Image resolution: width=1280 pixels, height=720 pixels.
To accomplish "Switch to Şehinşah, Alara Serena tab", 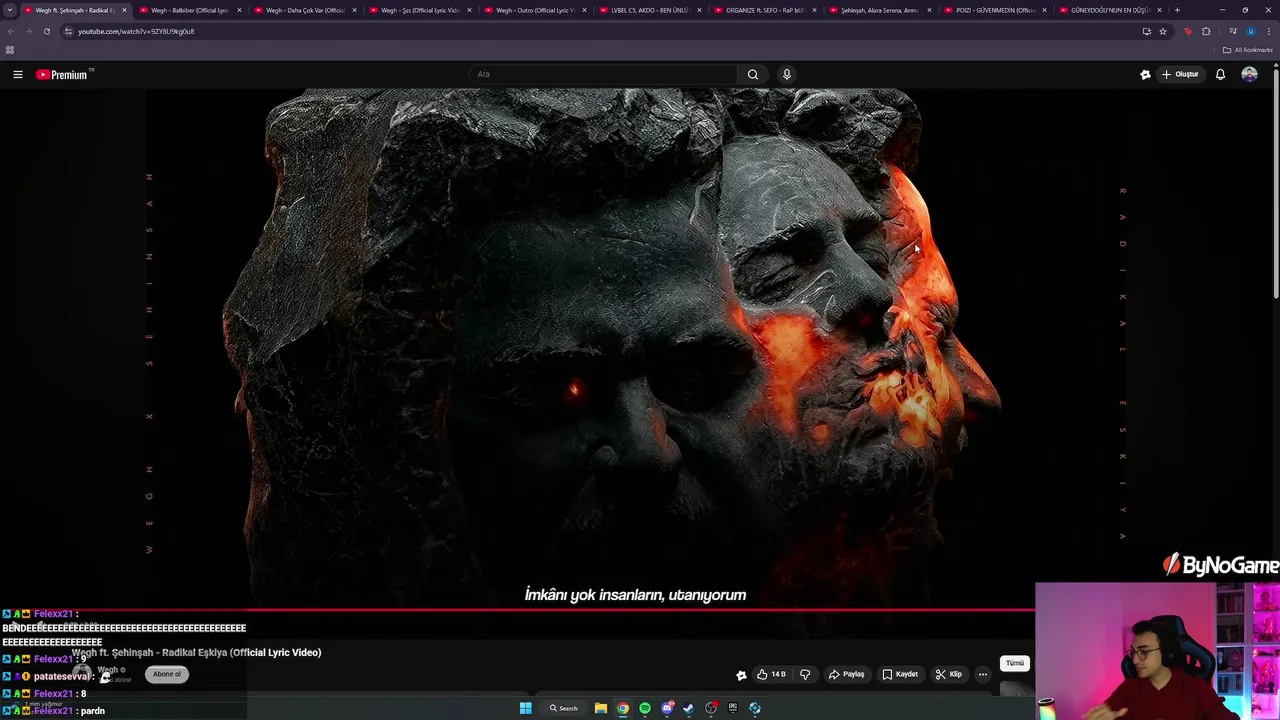I will [880, 10].
